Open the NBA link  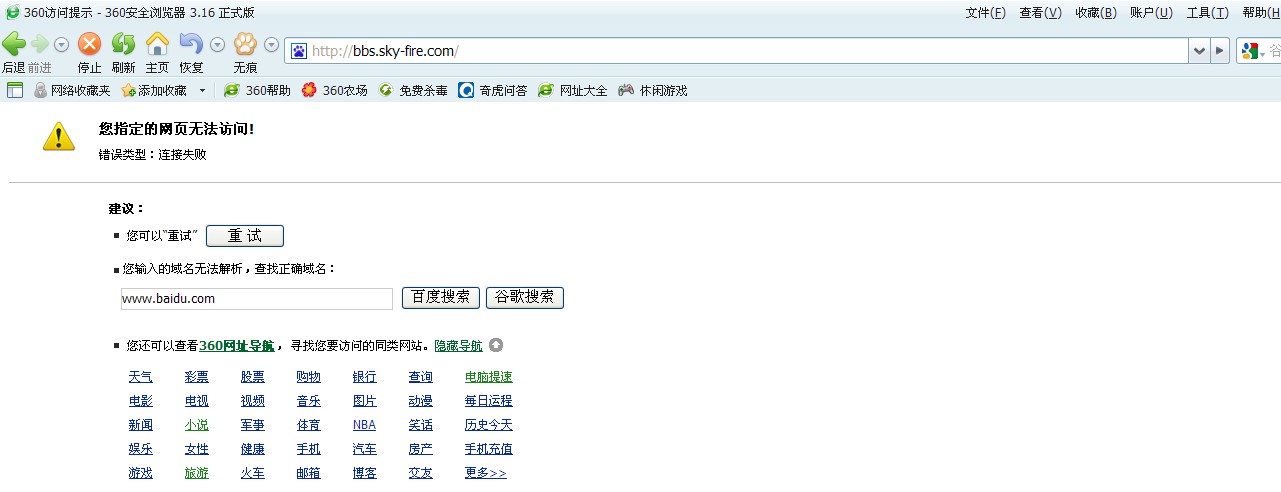(x=365, y=425)
